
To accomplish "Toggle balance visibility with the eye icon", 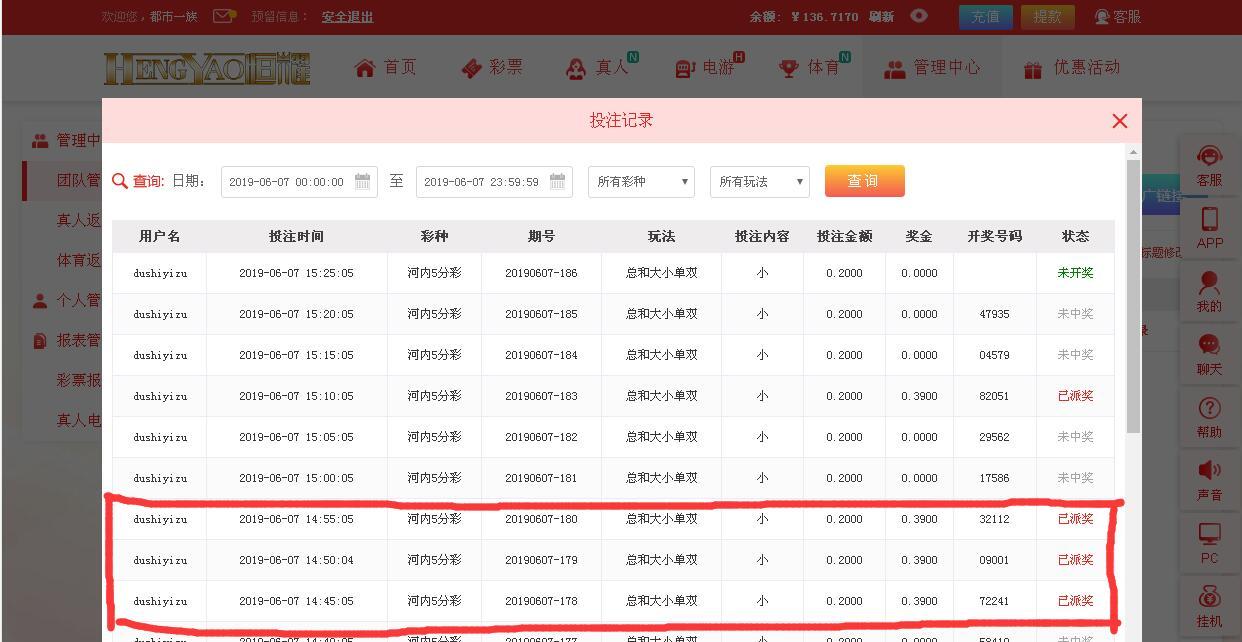I will click(918, 16).
